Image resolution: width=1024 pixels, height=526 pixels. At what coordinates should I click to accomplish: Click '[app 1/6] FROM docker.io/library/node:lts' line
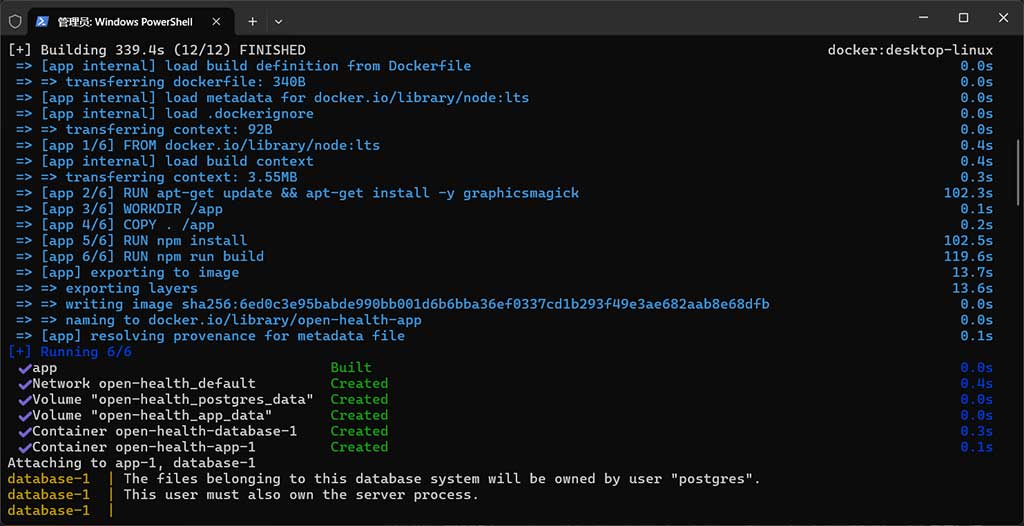(198, 145)
